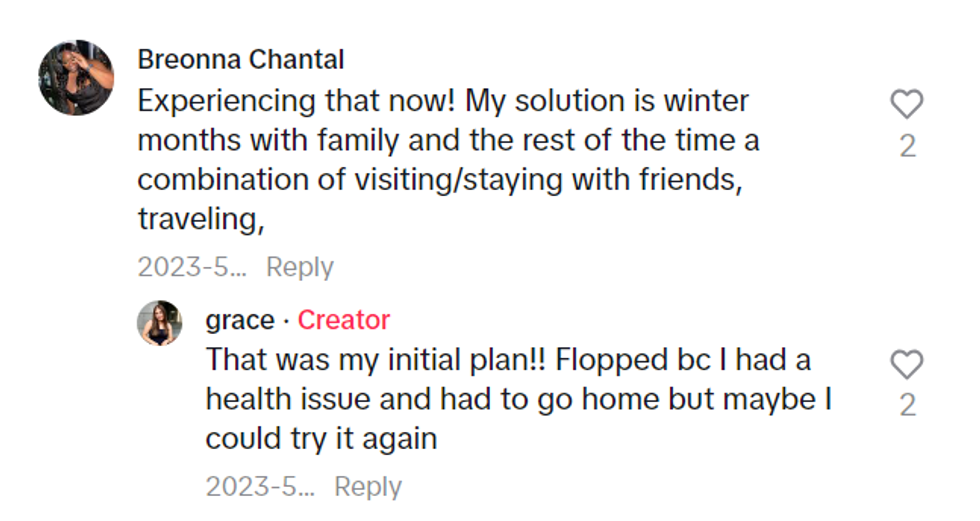Click the Creator badge next to grace
The width and height of the screenshot is (980, 521).
click(343, 320)
